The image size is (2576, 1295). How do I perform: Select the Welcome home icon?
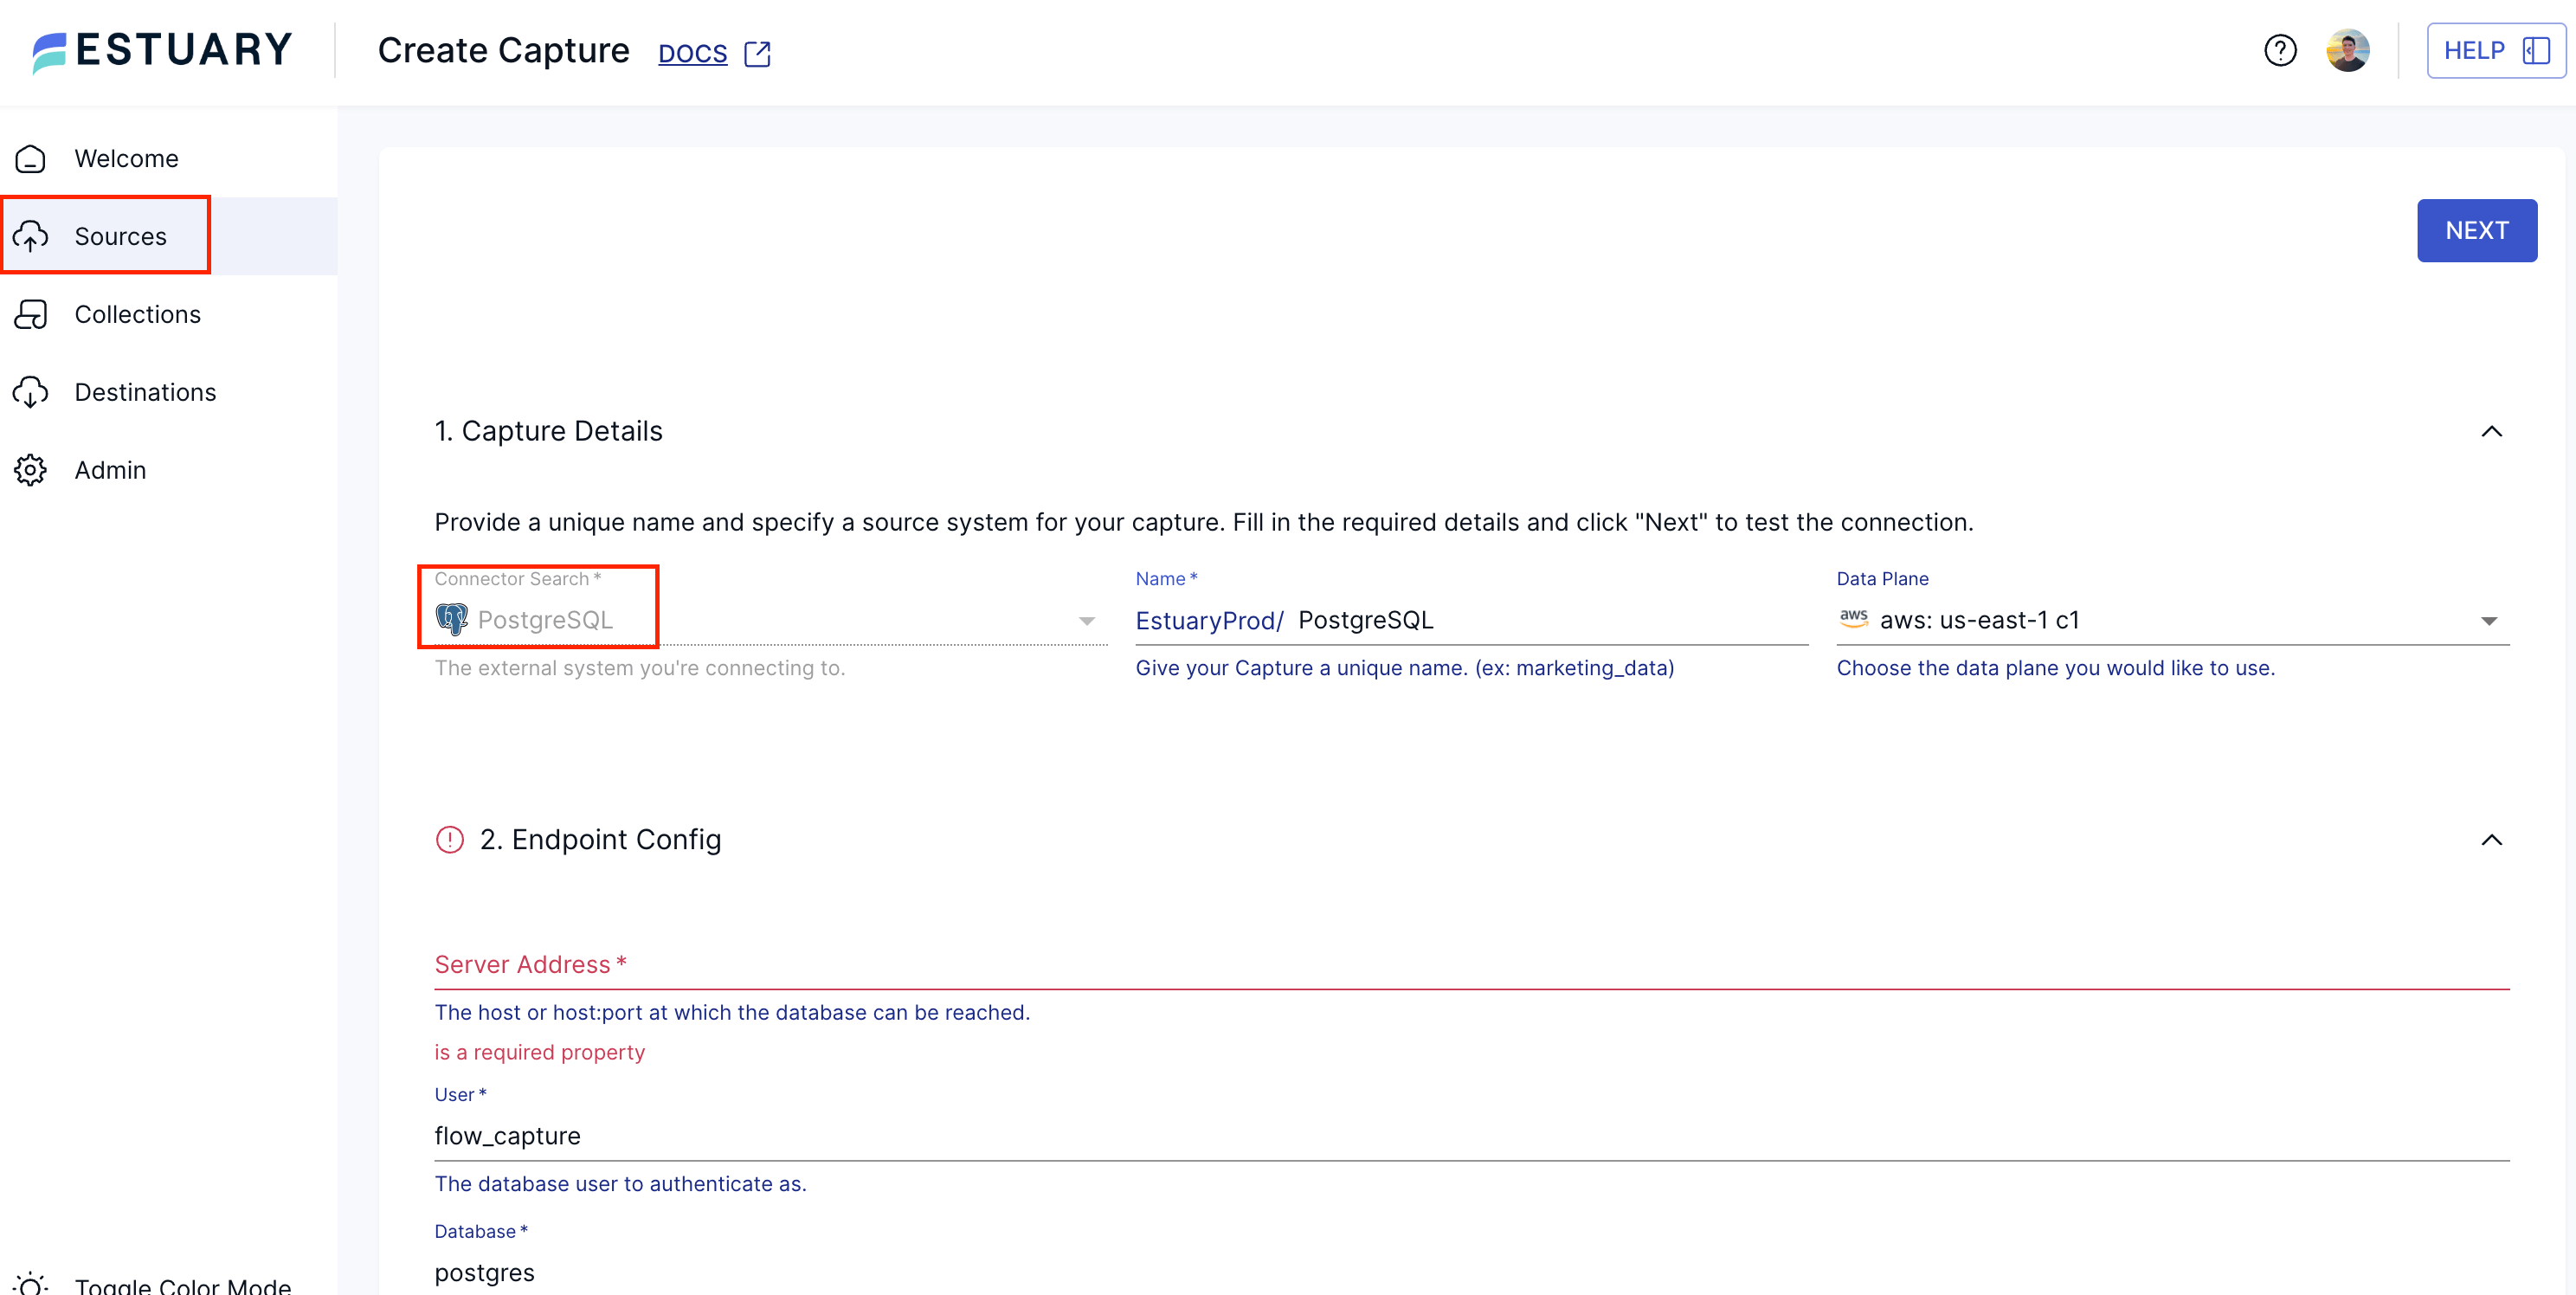point(30,158)
